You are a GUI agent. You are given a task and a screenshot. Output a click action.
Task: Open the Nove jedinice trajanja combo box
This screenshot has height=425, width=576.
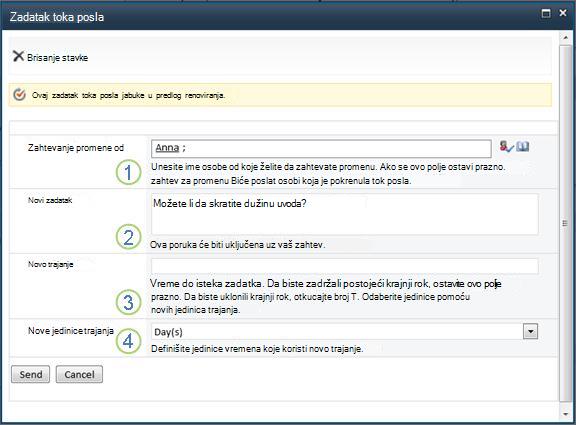tap(345, 331)
